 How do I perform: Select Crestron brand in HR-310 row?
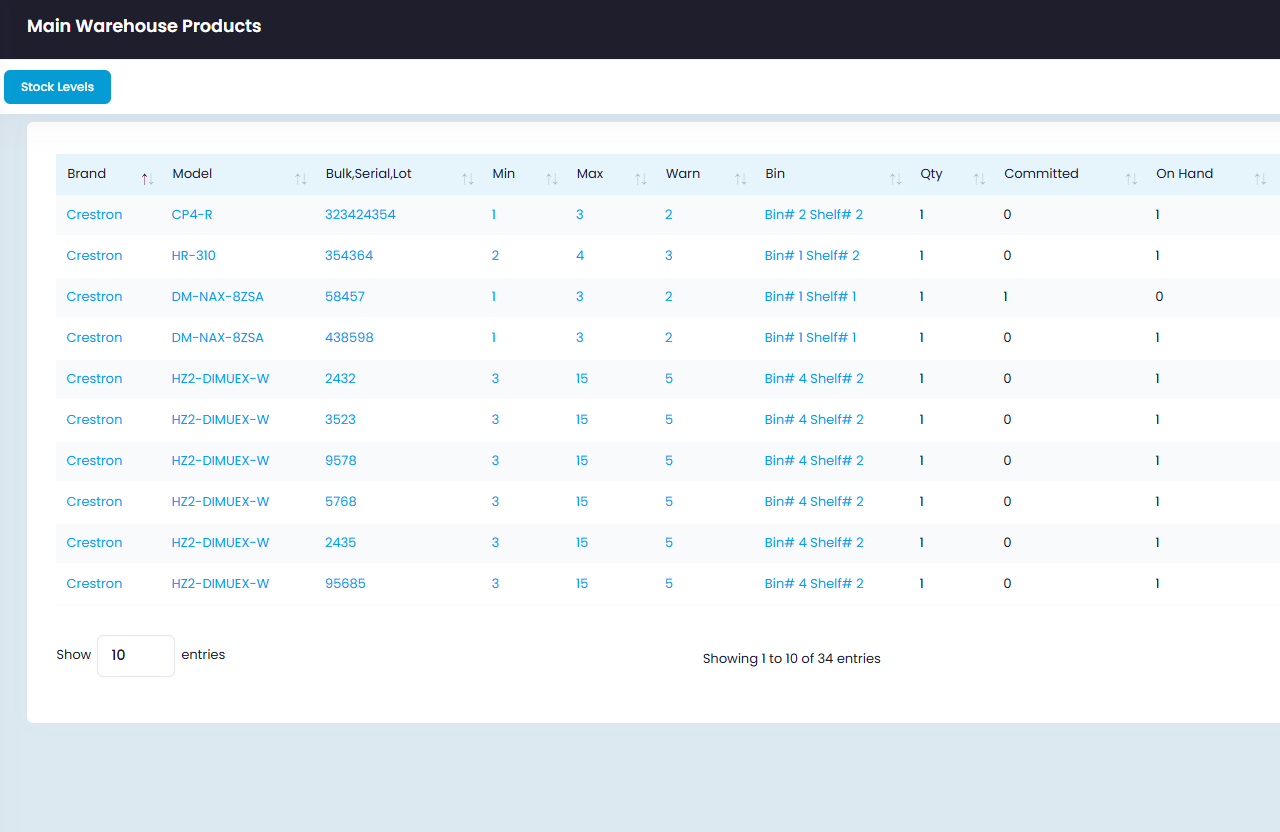(x=94, y=256)
